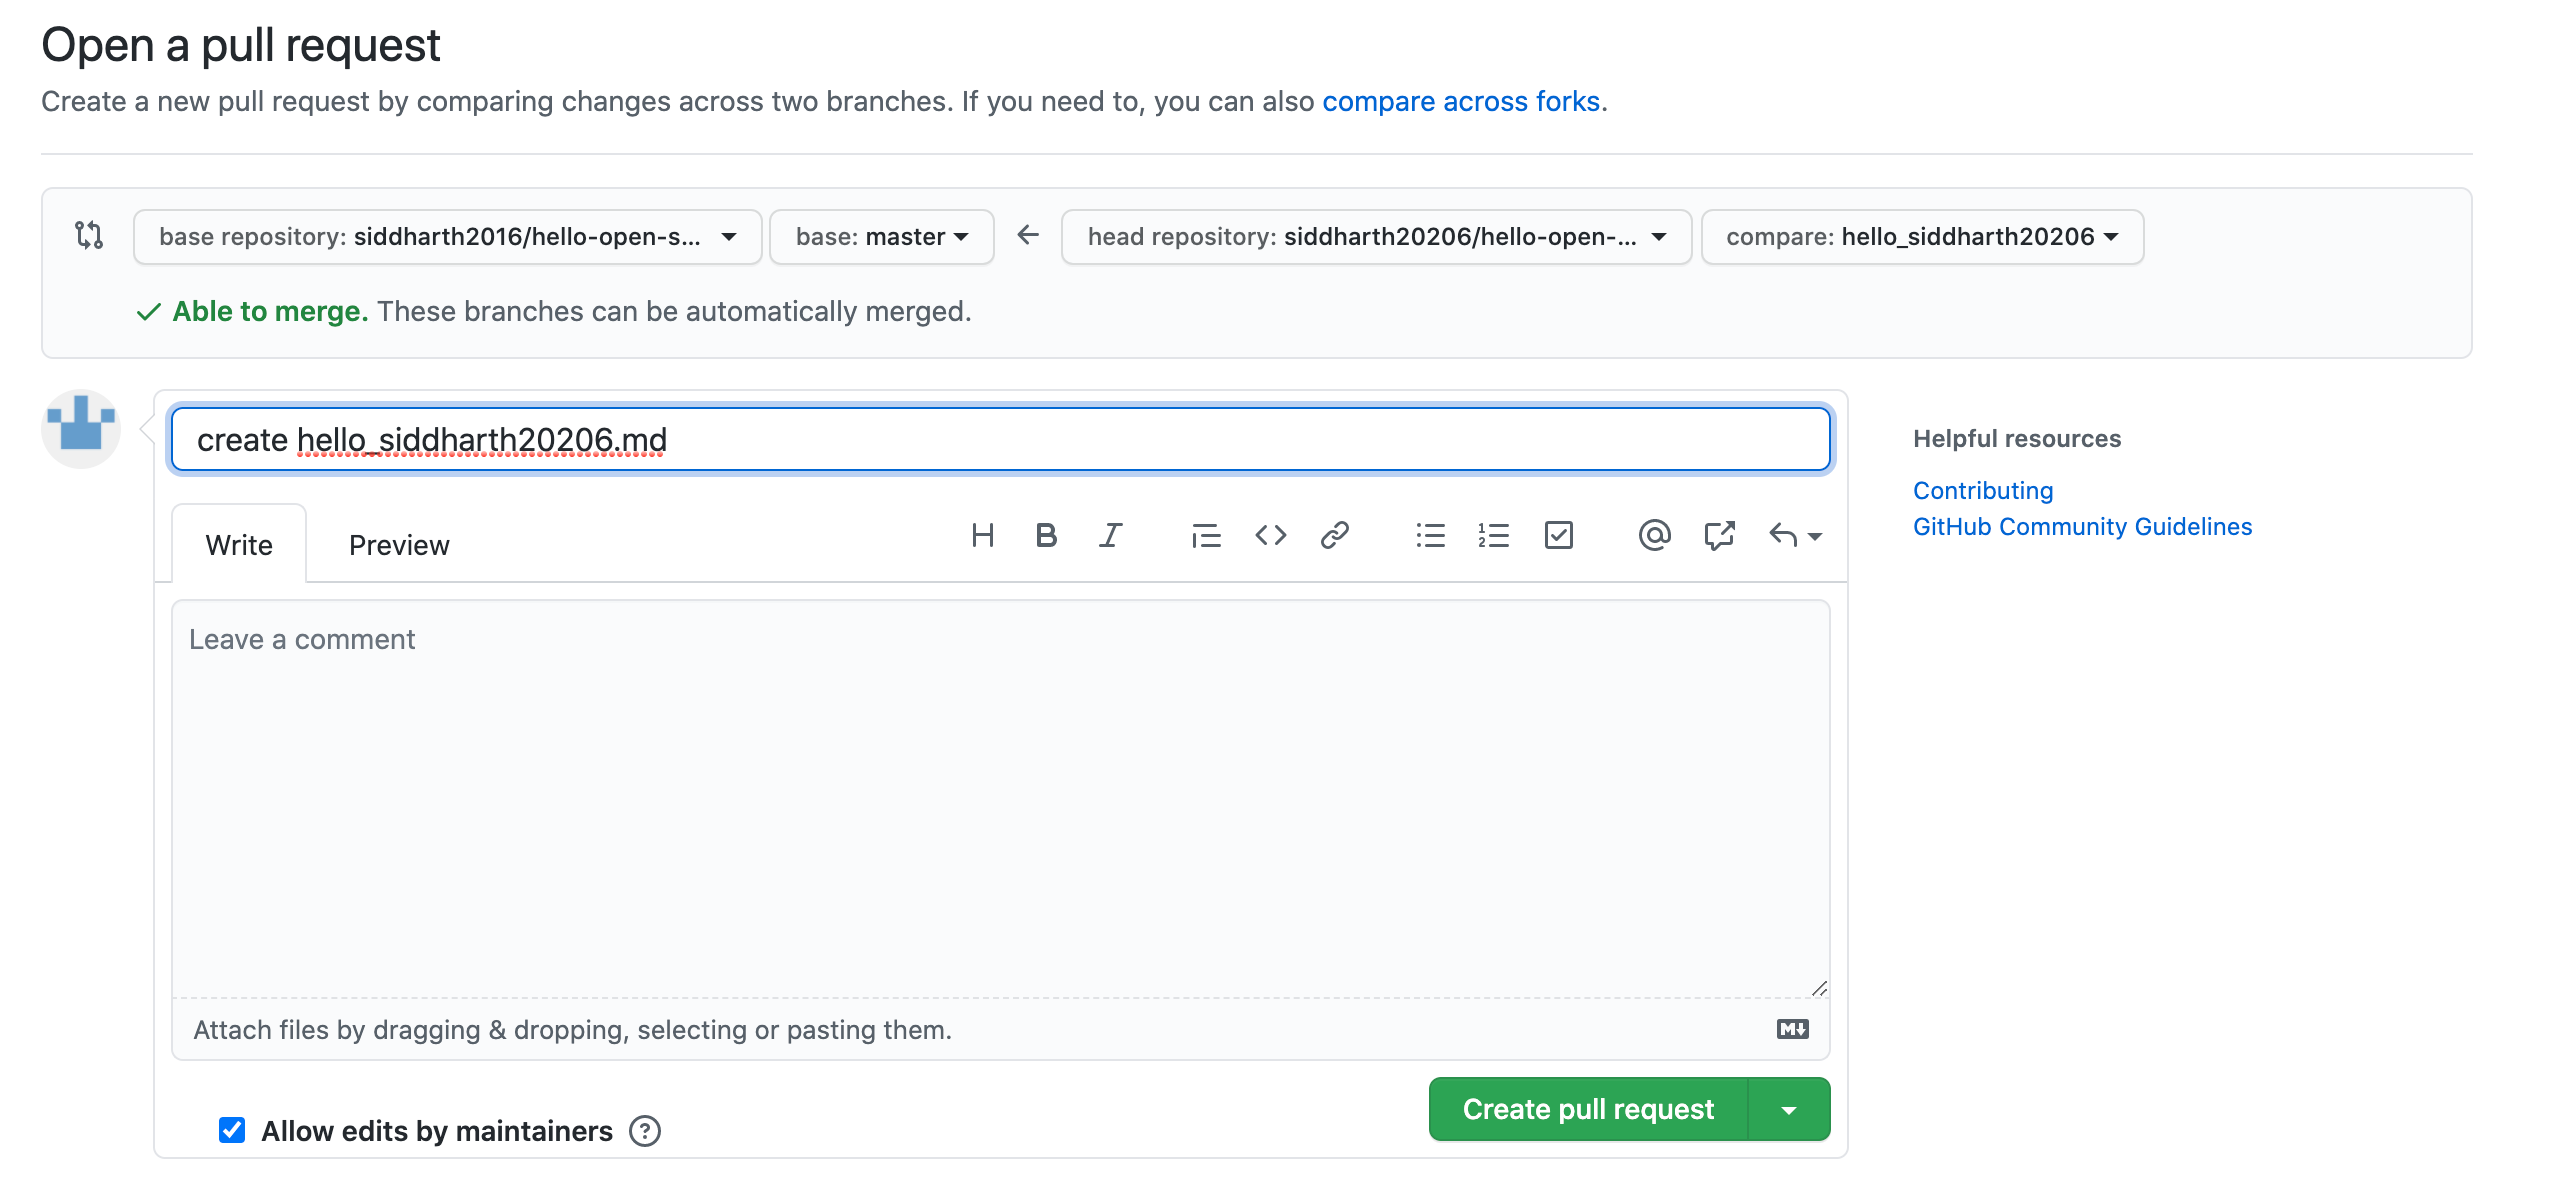This screenshot has width=2554, height=1188.
Task: Open compare across forks link
Action: 1461,101
